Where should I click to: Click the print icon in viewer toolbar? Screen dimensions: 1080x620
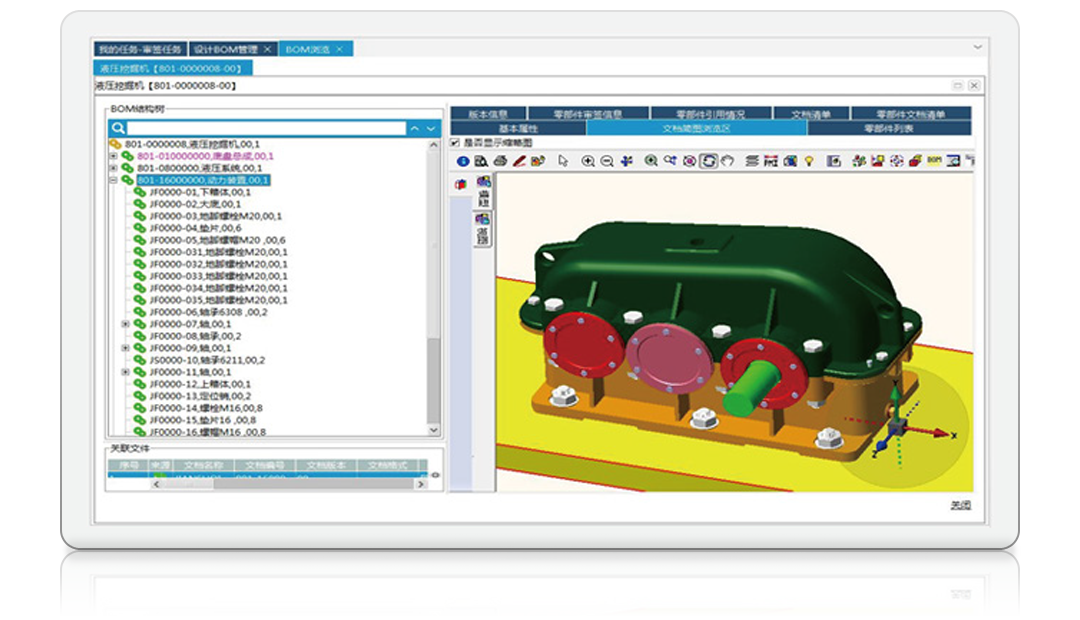coord(499,161)
